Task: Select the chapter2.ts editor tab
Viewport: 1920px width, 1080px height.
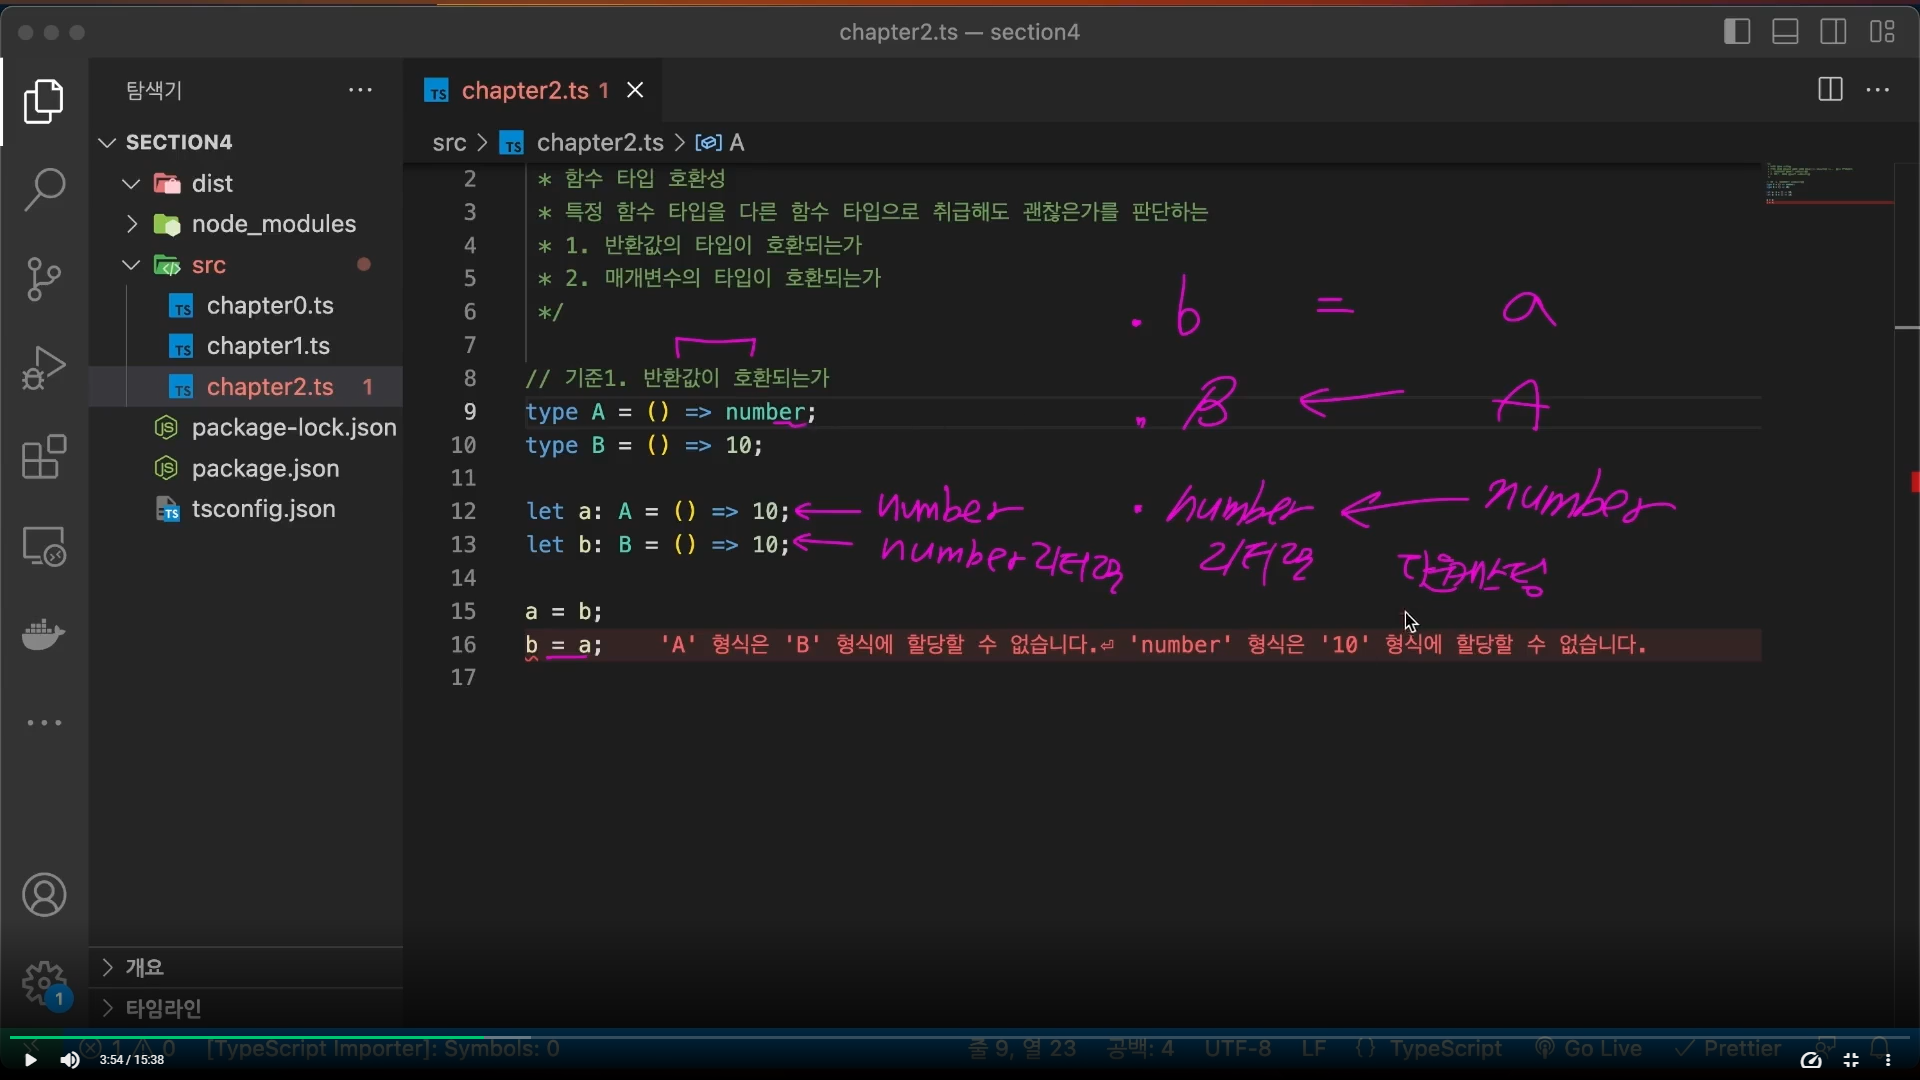Action: click(524, 91)
